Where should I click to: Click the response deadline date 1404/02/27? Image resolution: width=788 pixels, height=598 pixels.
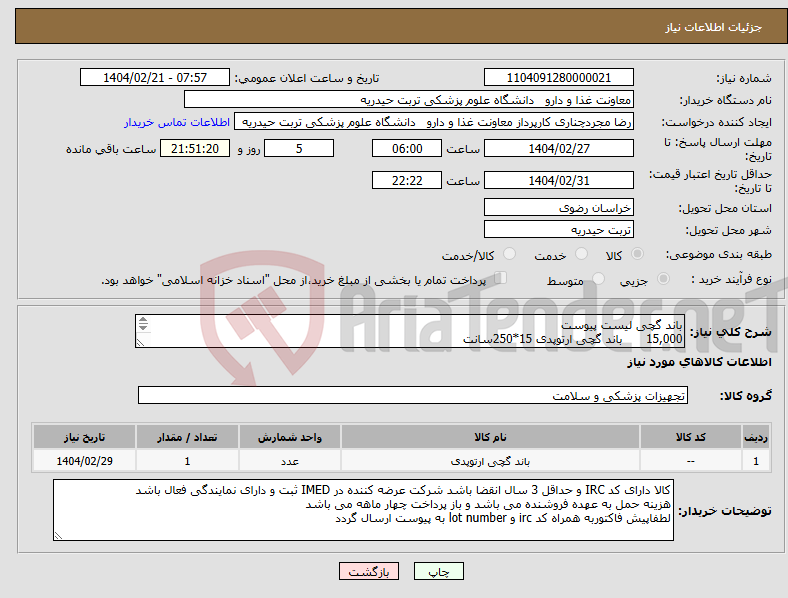(x=558, y=148)
